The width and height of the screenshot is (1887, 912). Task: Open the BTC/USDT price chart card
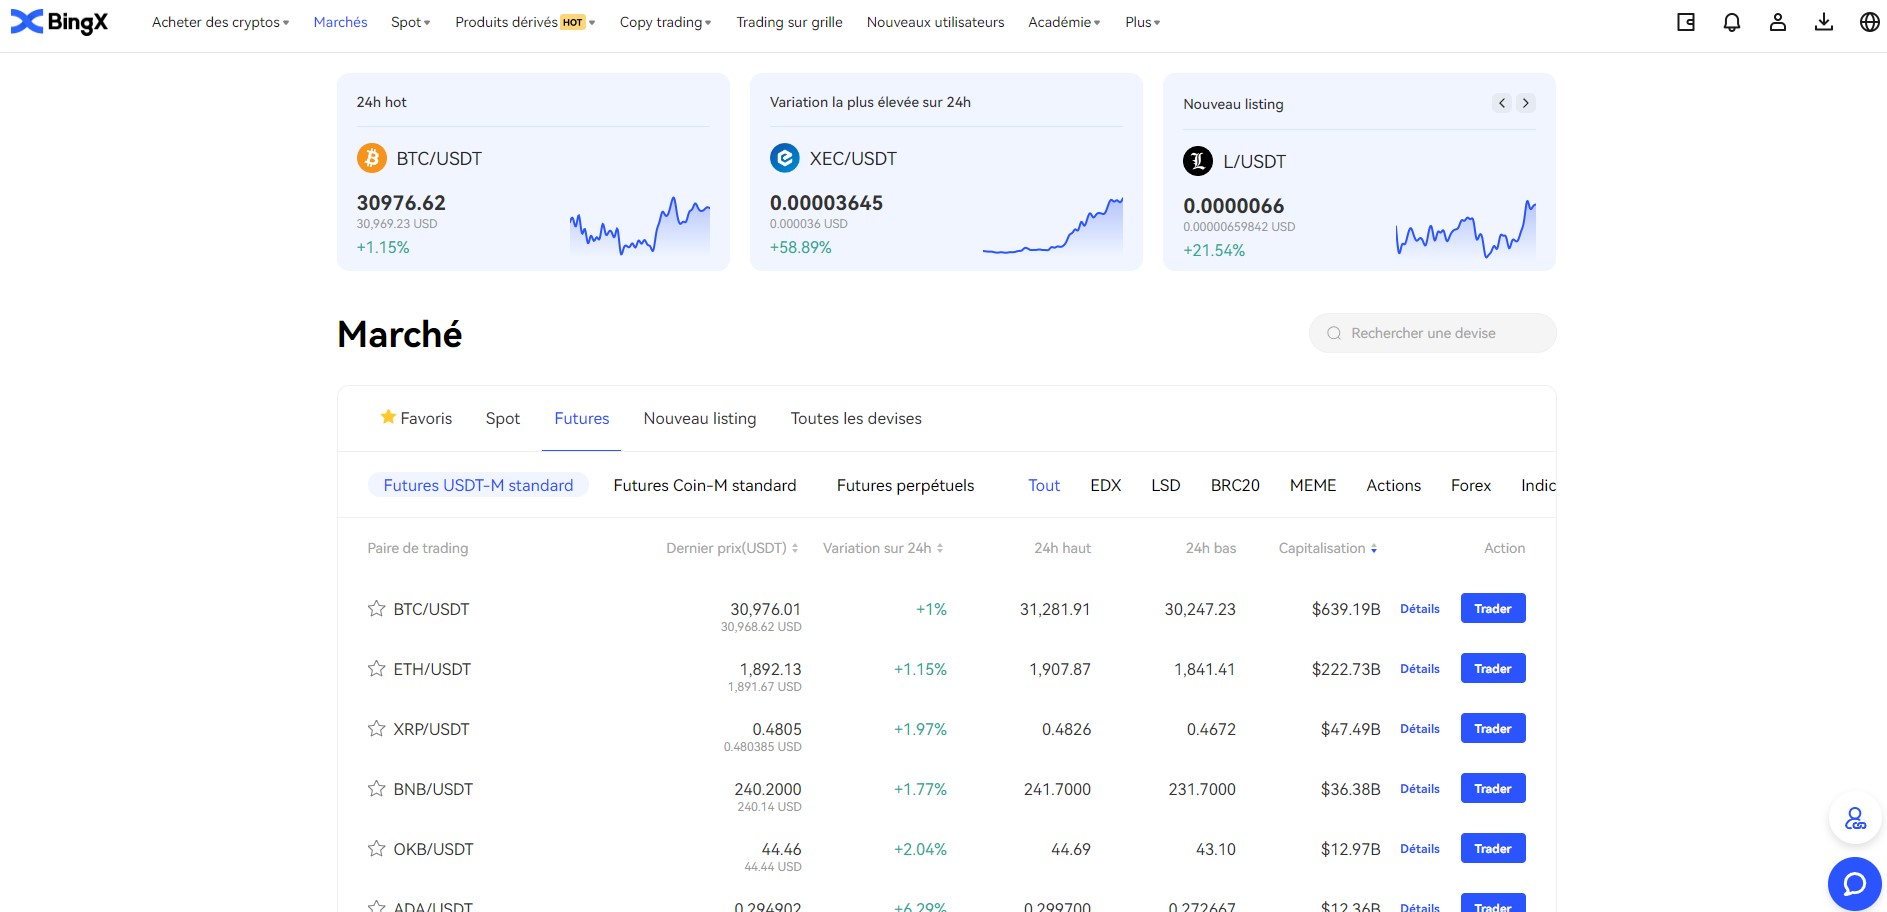[x=533, y=172]
